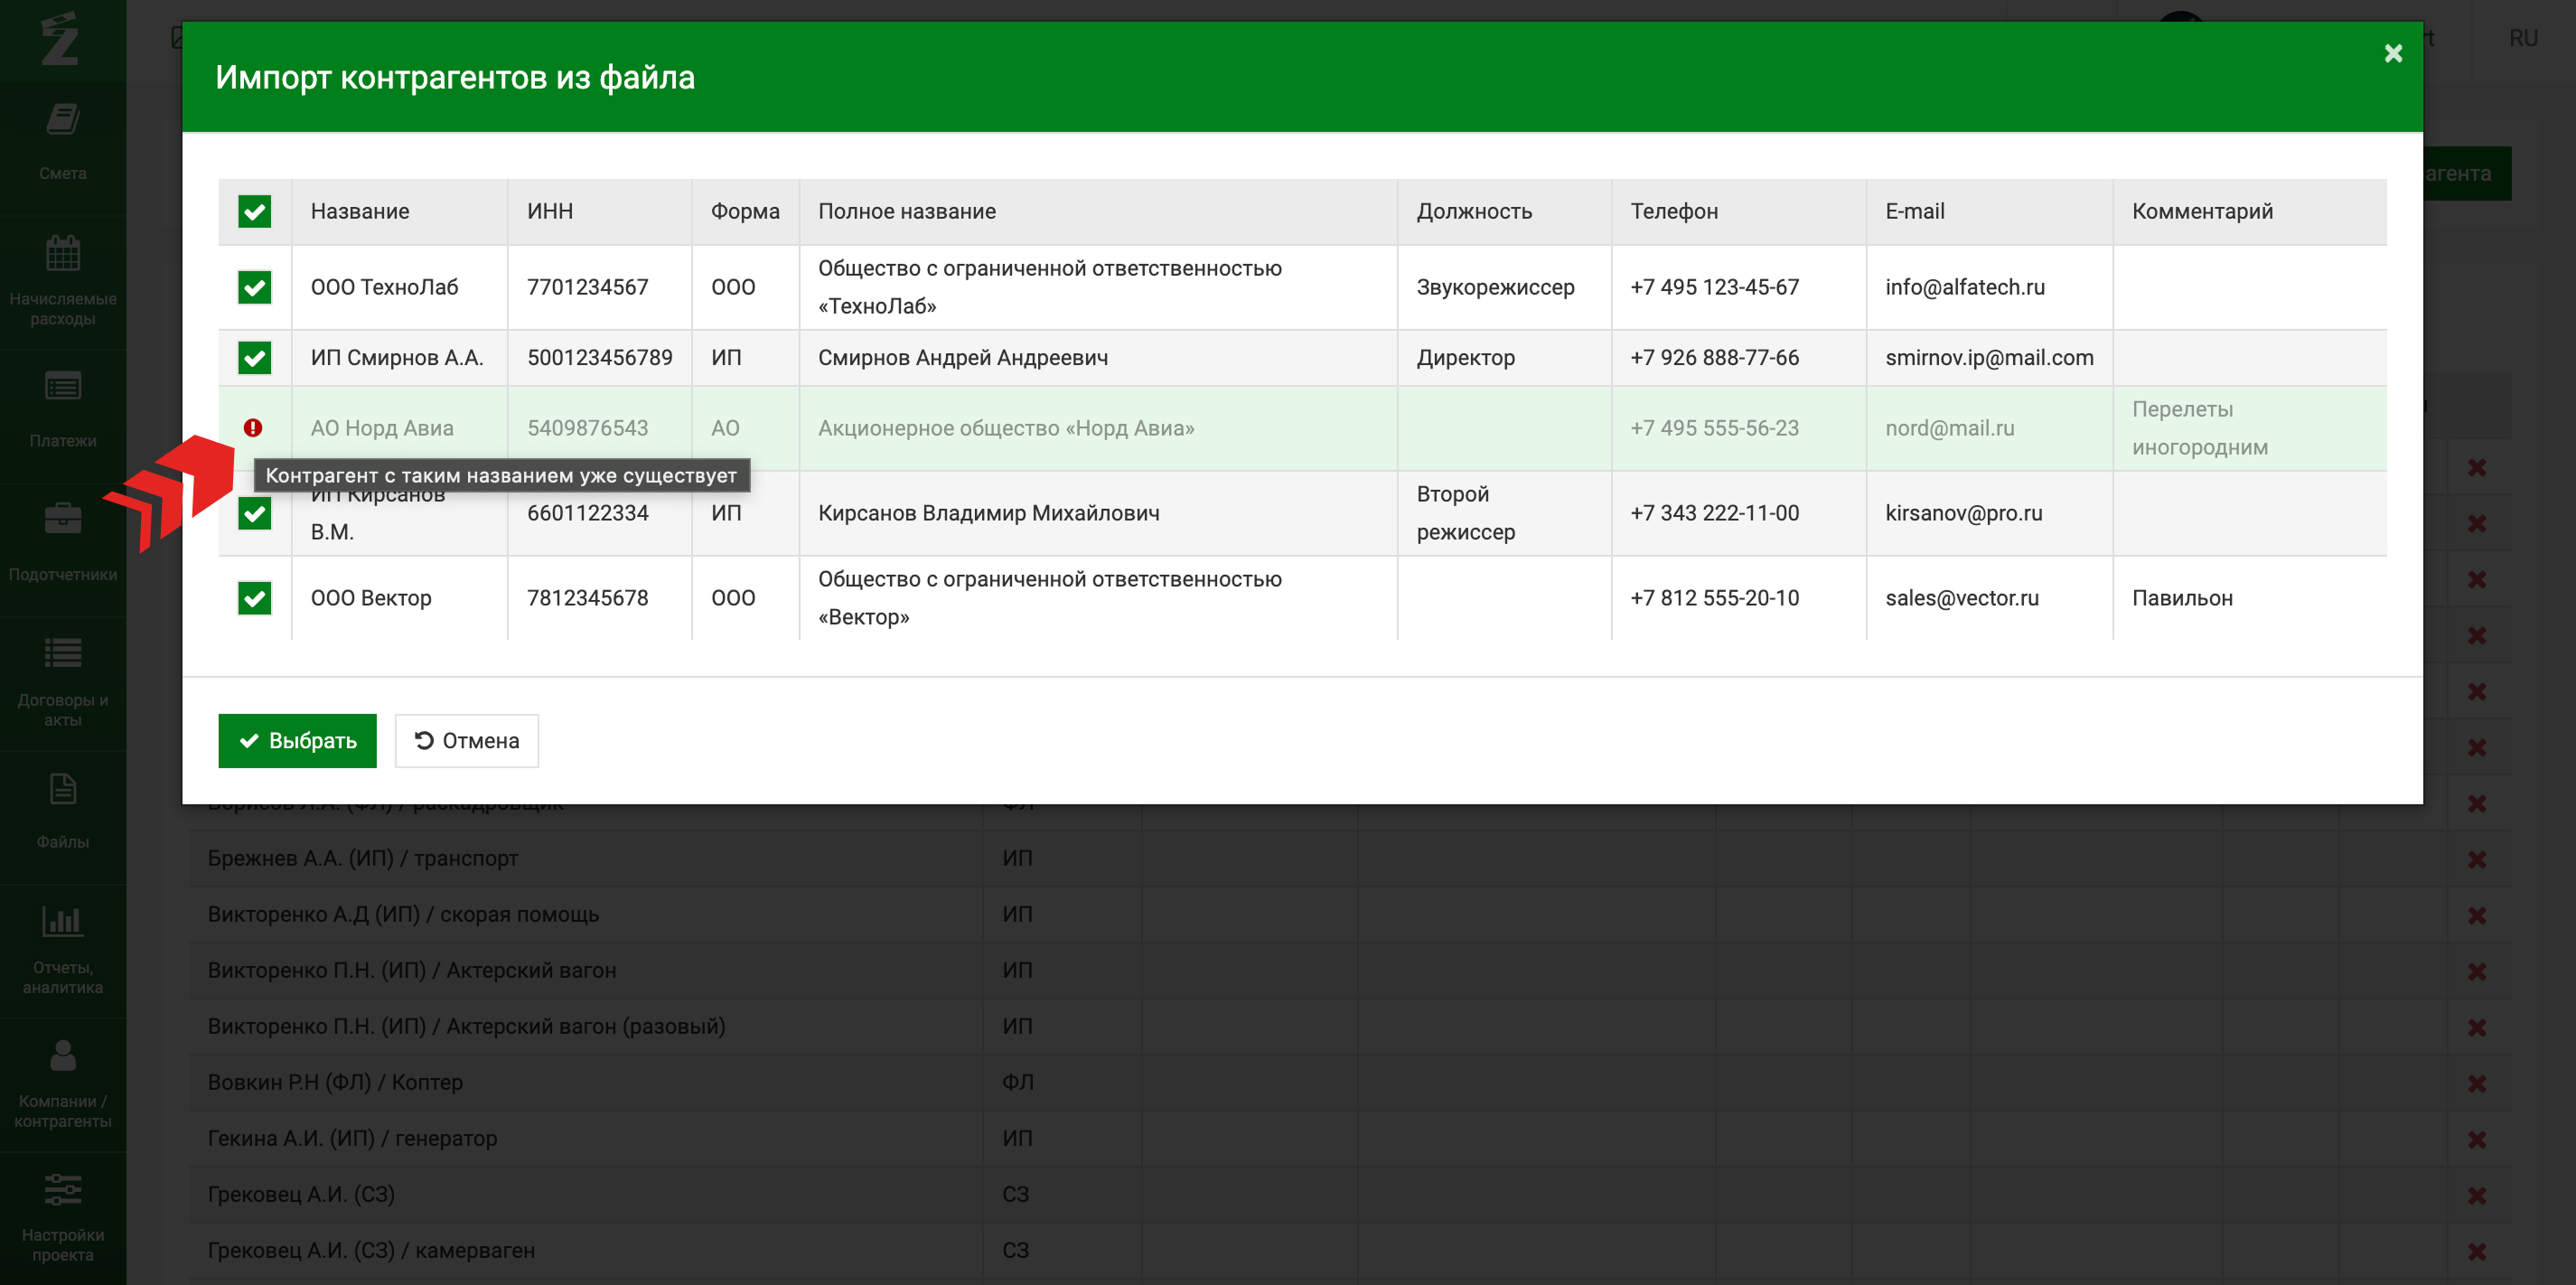Click the red duplicate warning icon
Viewport: 2576px width, 1285px height.
(253, 428)
